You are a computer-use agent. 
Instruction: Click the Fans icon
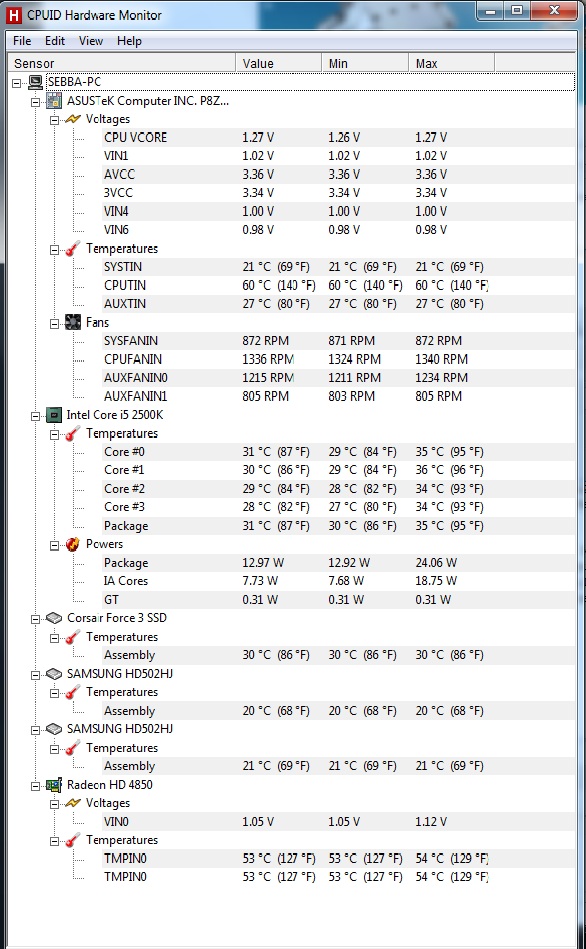(x=73, y=323)
